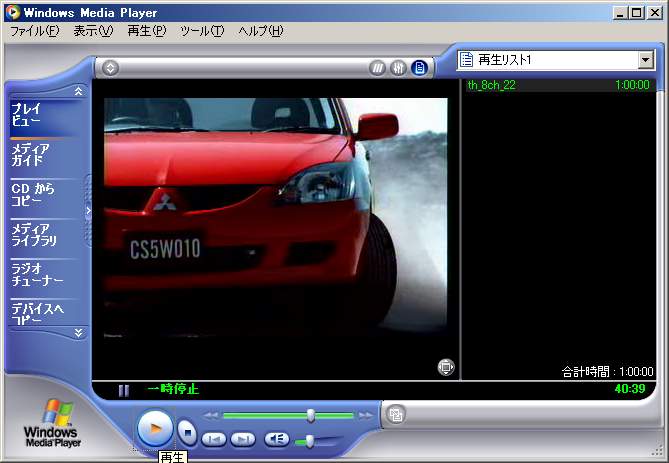Skip to the next track
The height and width of the screenshot is (463, 669).
coord(243,439)
